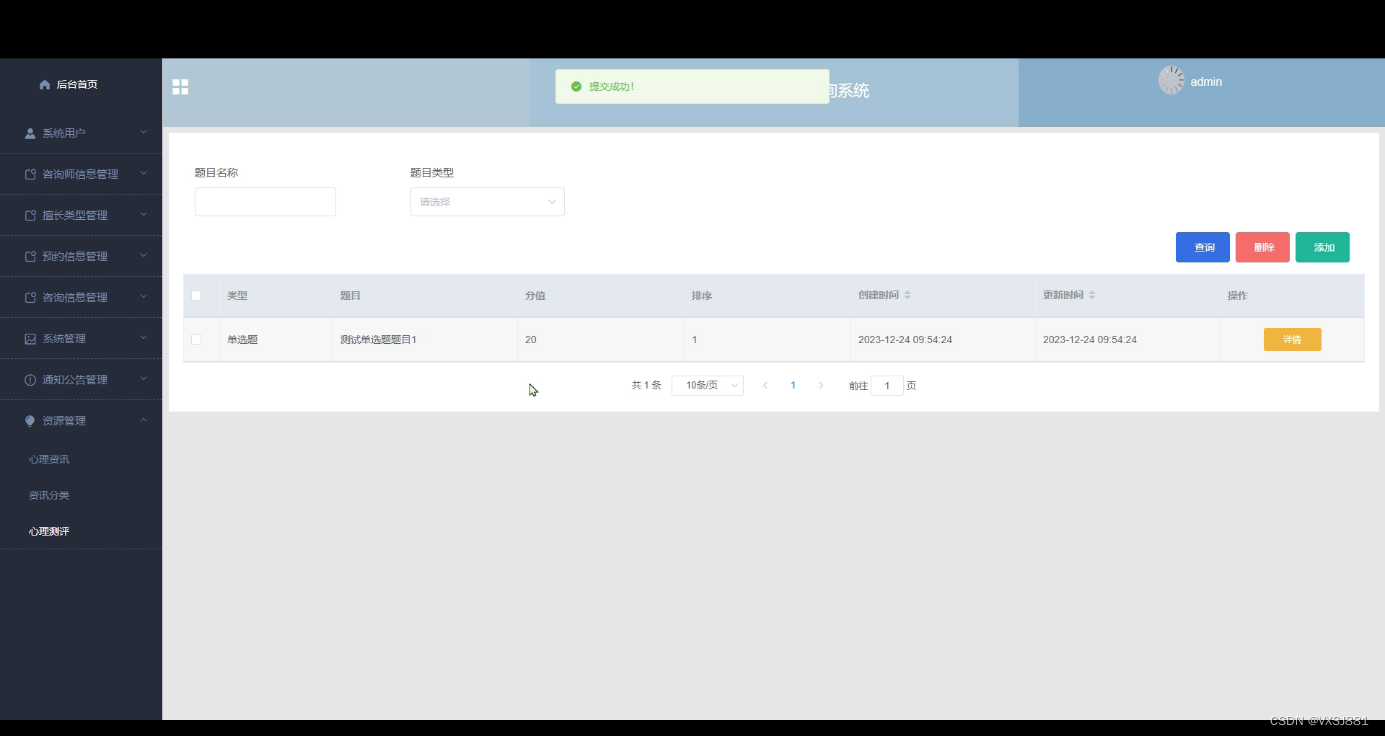Click the home icon beside 后台首页
The width and height of the screenshot is (1385, 736).
44,85
